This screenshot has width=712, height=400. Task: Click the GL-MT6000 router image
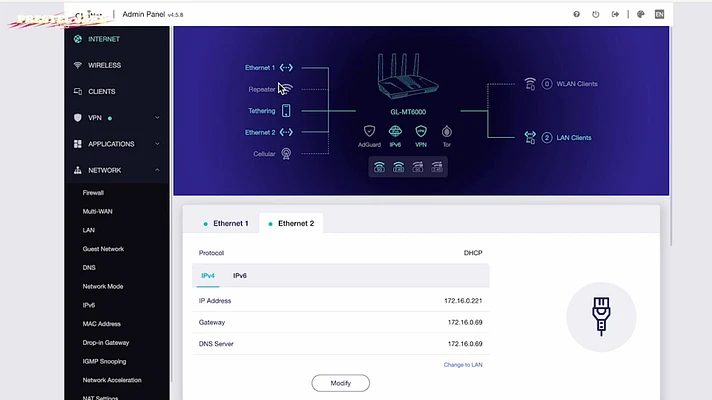407,76
